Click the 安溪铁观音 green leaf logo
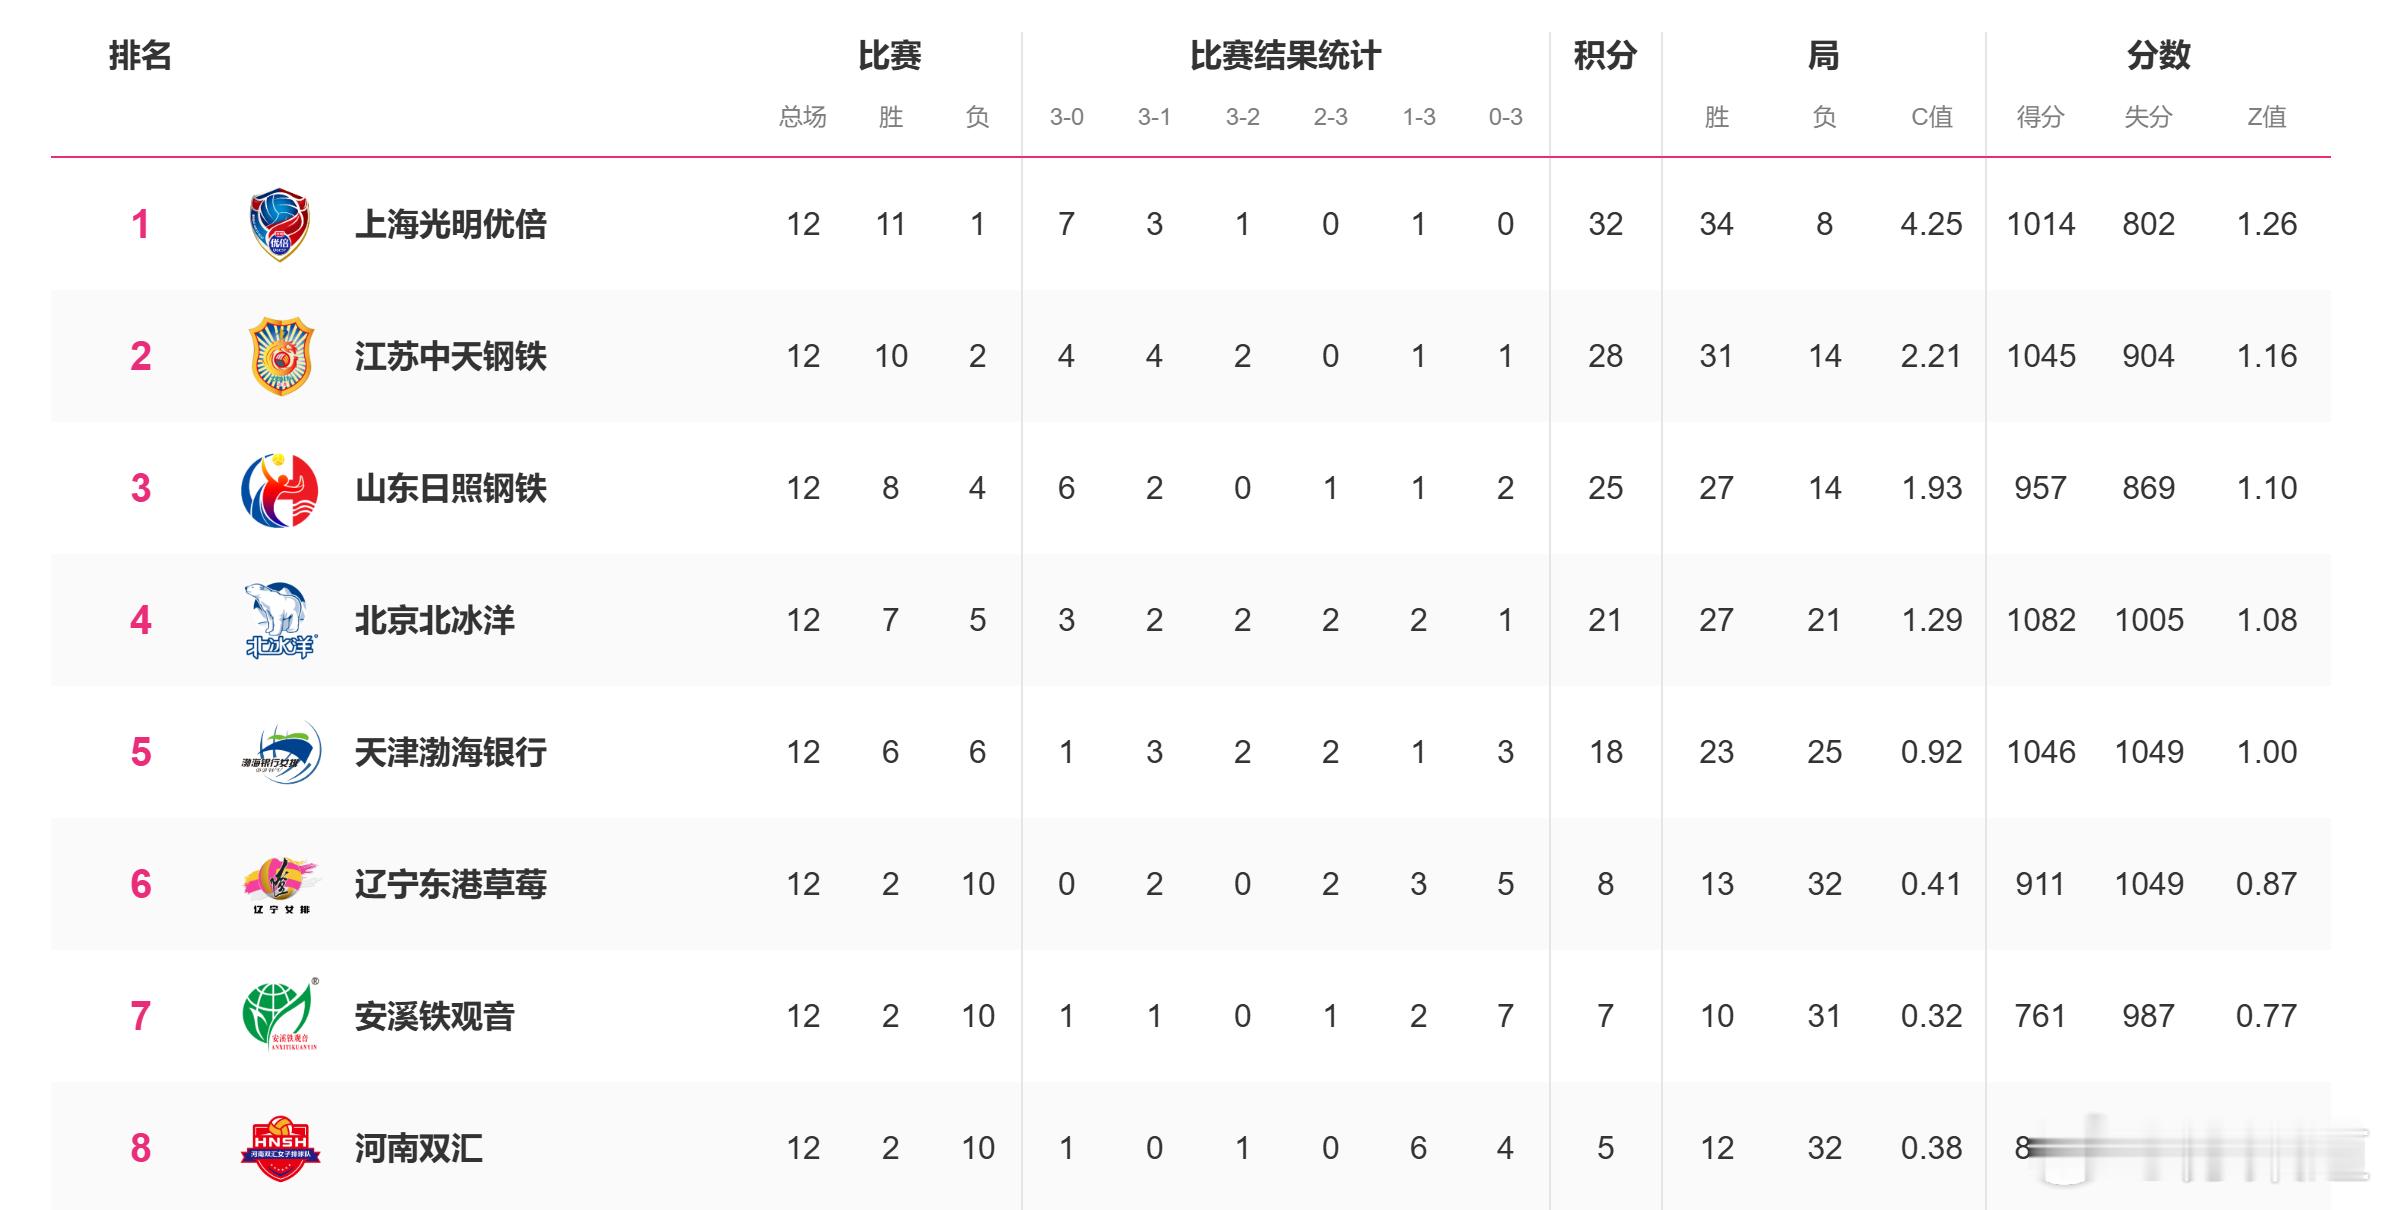 click(280, 1015)
